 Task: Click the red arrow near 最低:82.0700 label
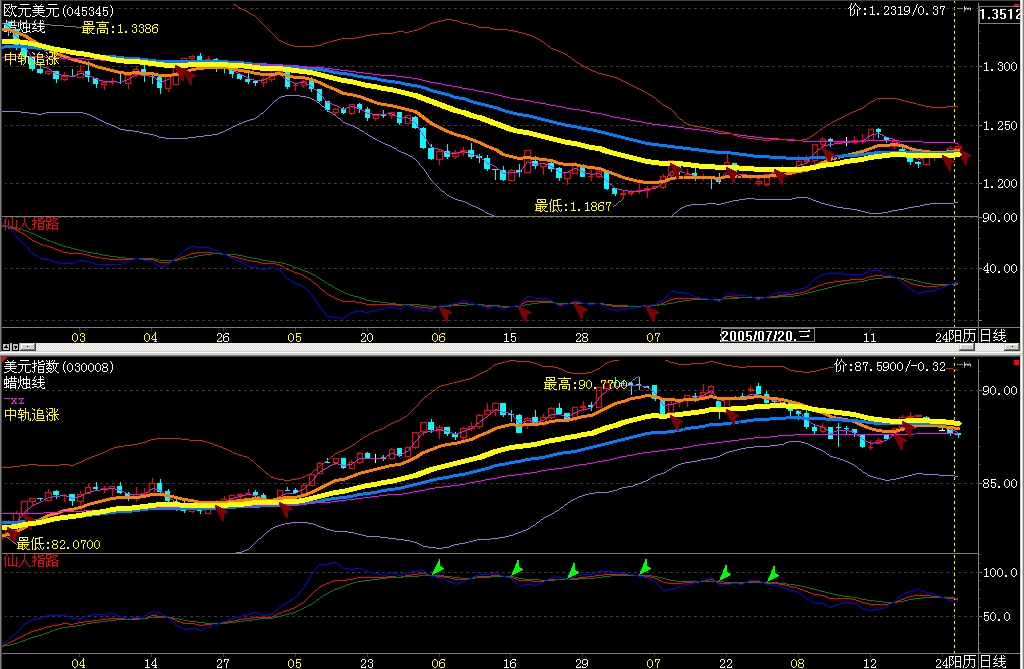click(x=11, y=536)
